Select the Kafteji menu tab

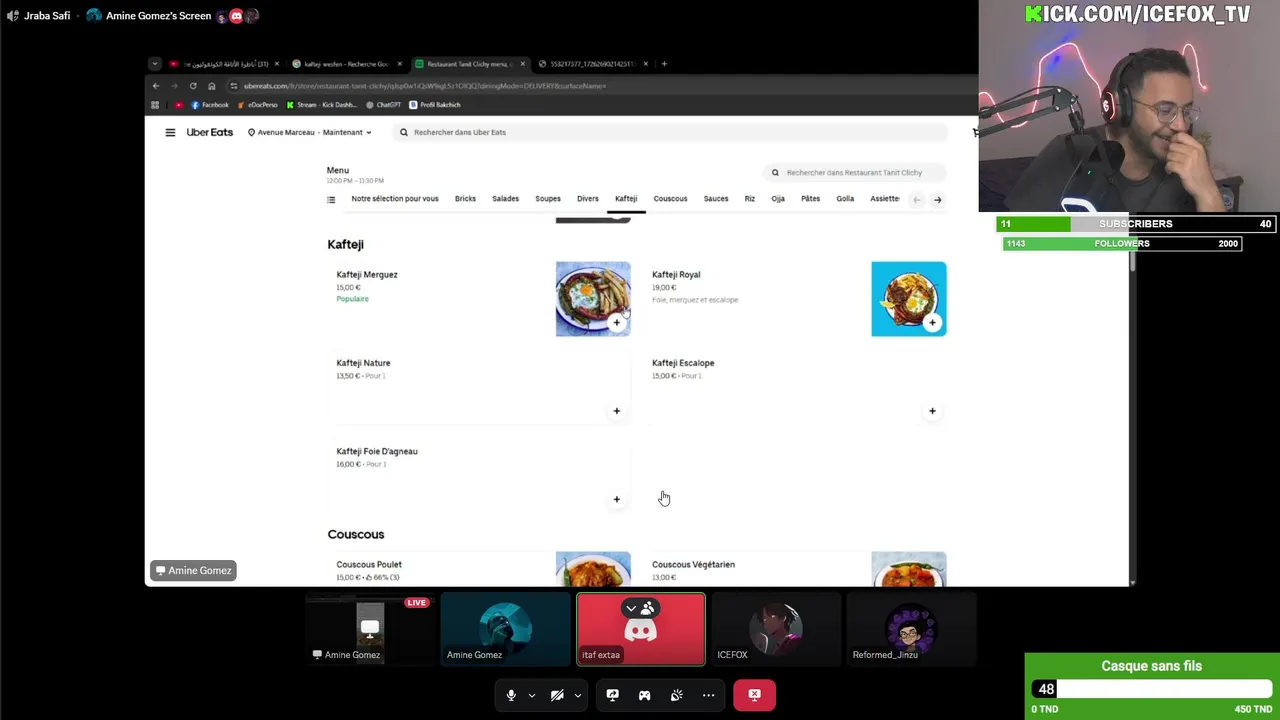(x=626, y=199)
